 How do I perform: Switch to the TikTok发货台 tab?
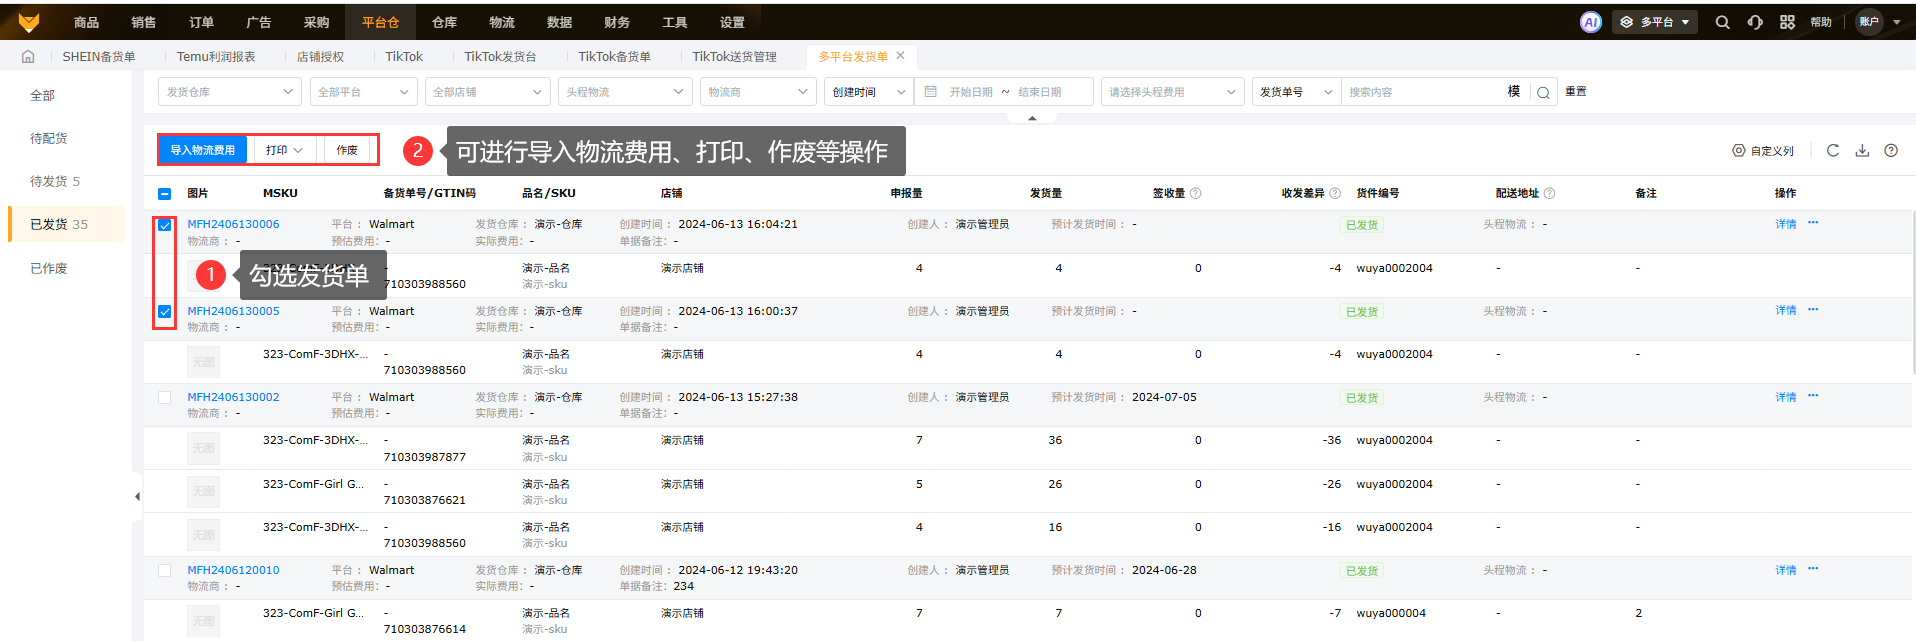tap(500, 57)
